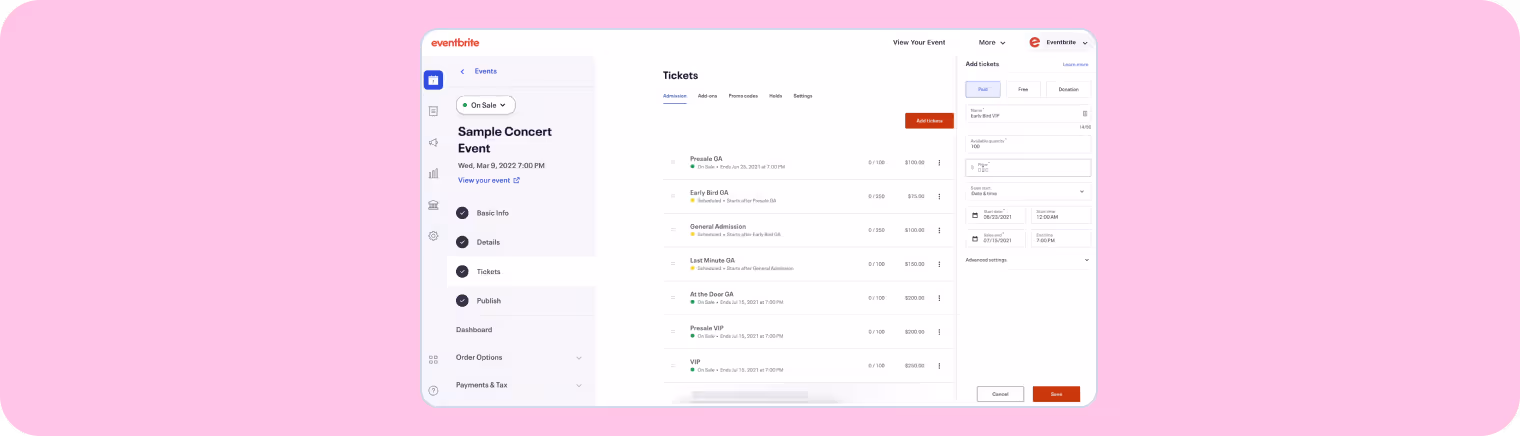1520x436 pixels.
Task: Click calendar icon in Sales end date field
Action: click(x=975, y=239)
